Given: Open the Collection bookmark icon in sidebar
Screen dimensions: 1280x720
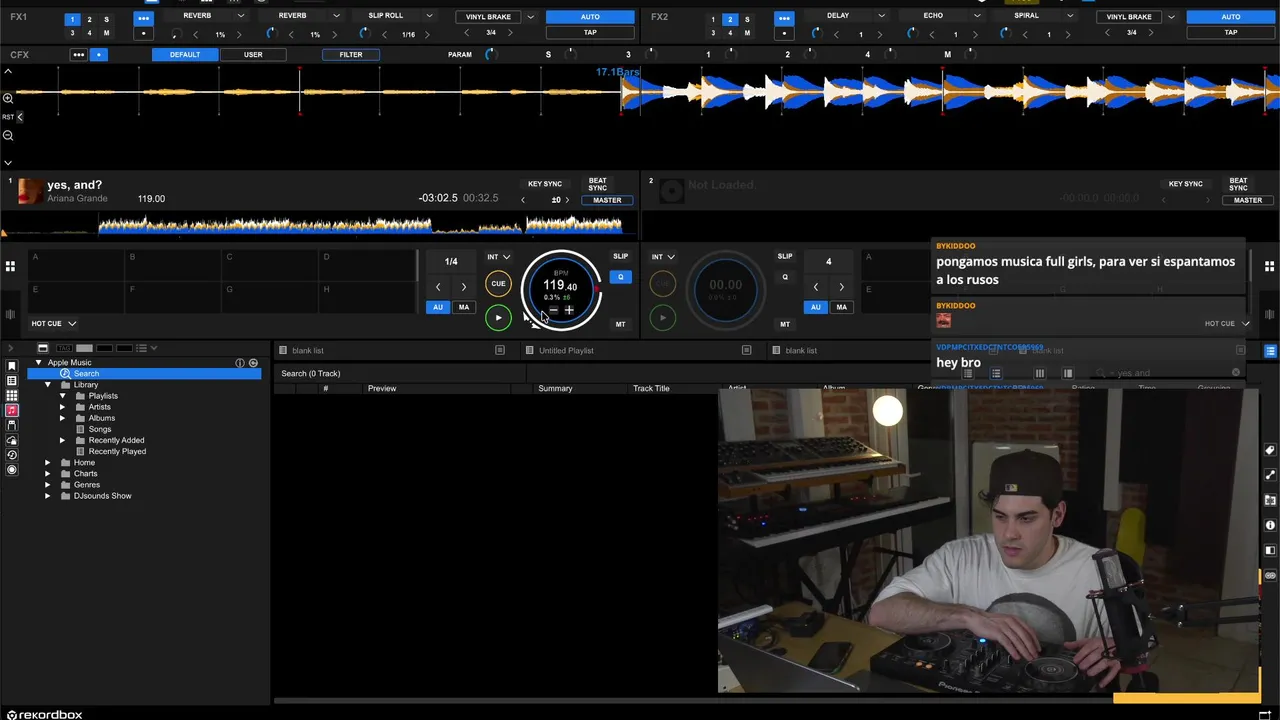Looking at the screenshot, I should click(x=12, y=366).
